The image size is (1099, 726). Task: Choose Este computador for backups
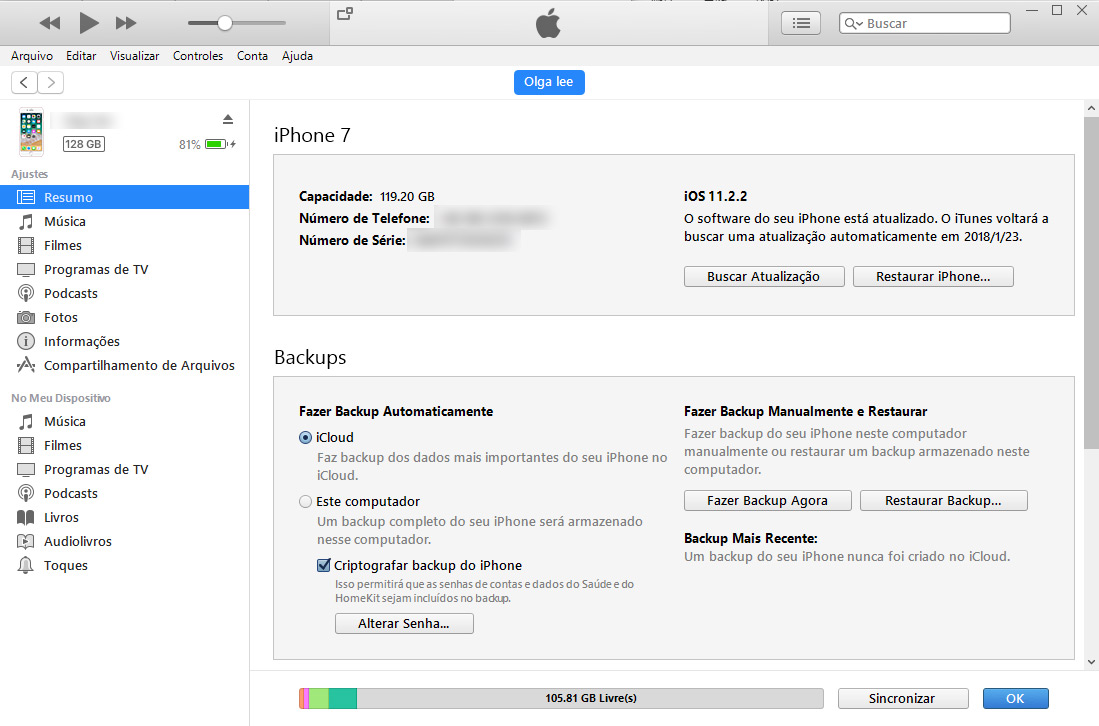tap(305, 501)
